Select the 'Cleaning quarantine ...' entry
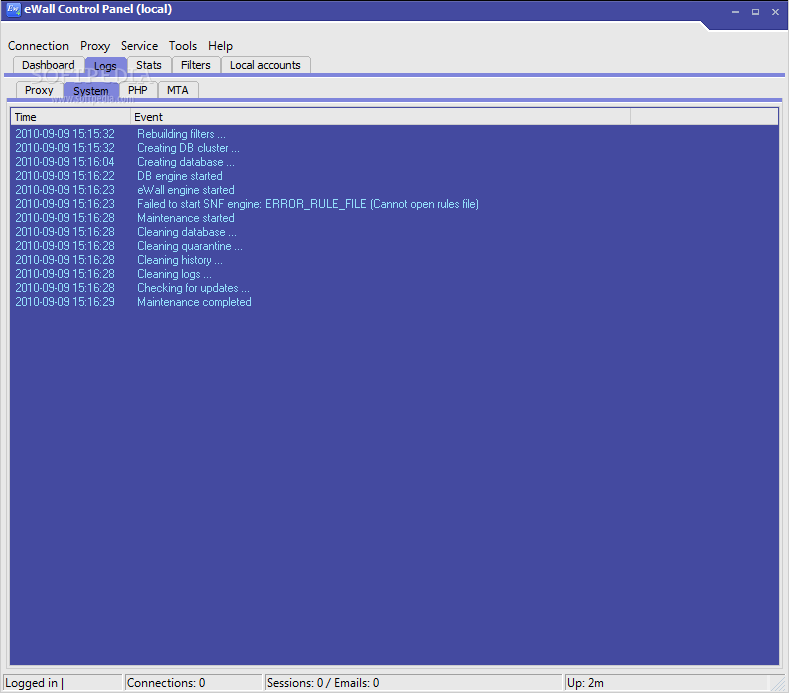 (x=394, y=247)
